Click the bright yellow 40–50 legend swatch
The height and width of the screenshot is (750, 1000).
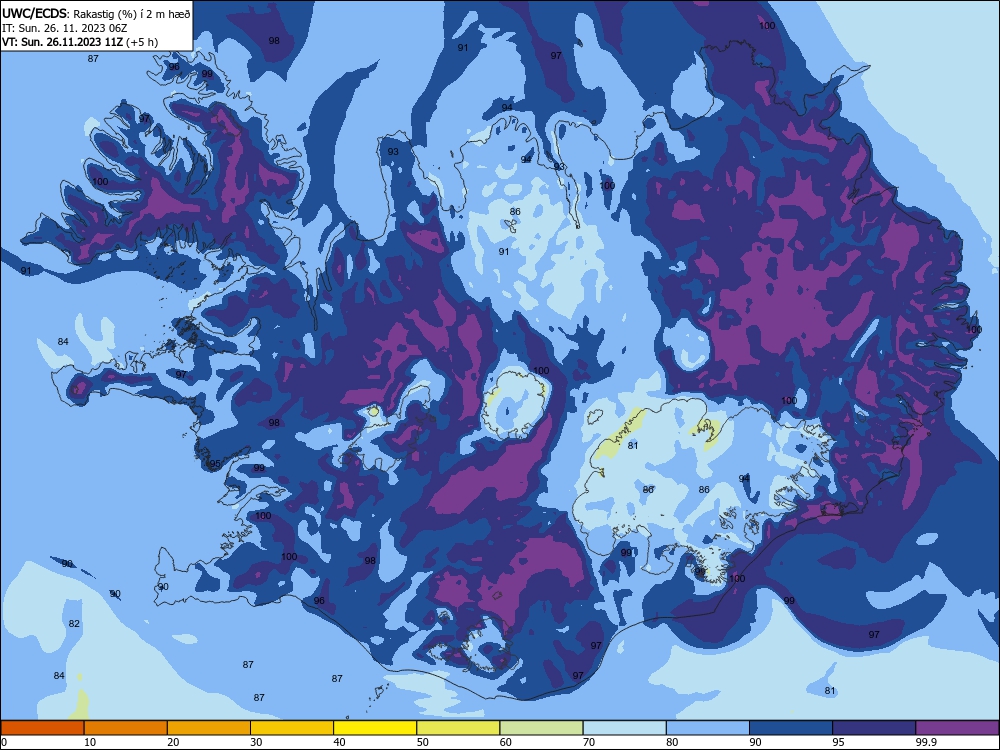[x=375, y=728]
